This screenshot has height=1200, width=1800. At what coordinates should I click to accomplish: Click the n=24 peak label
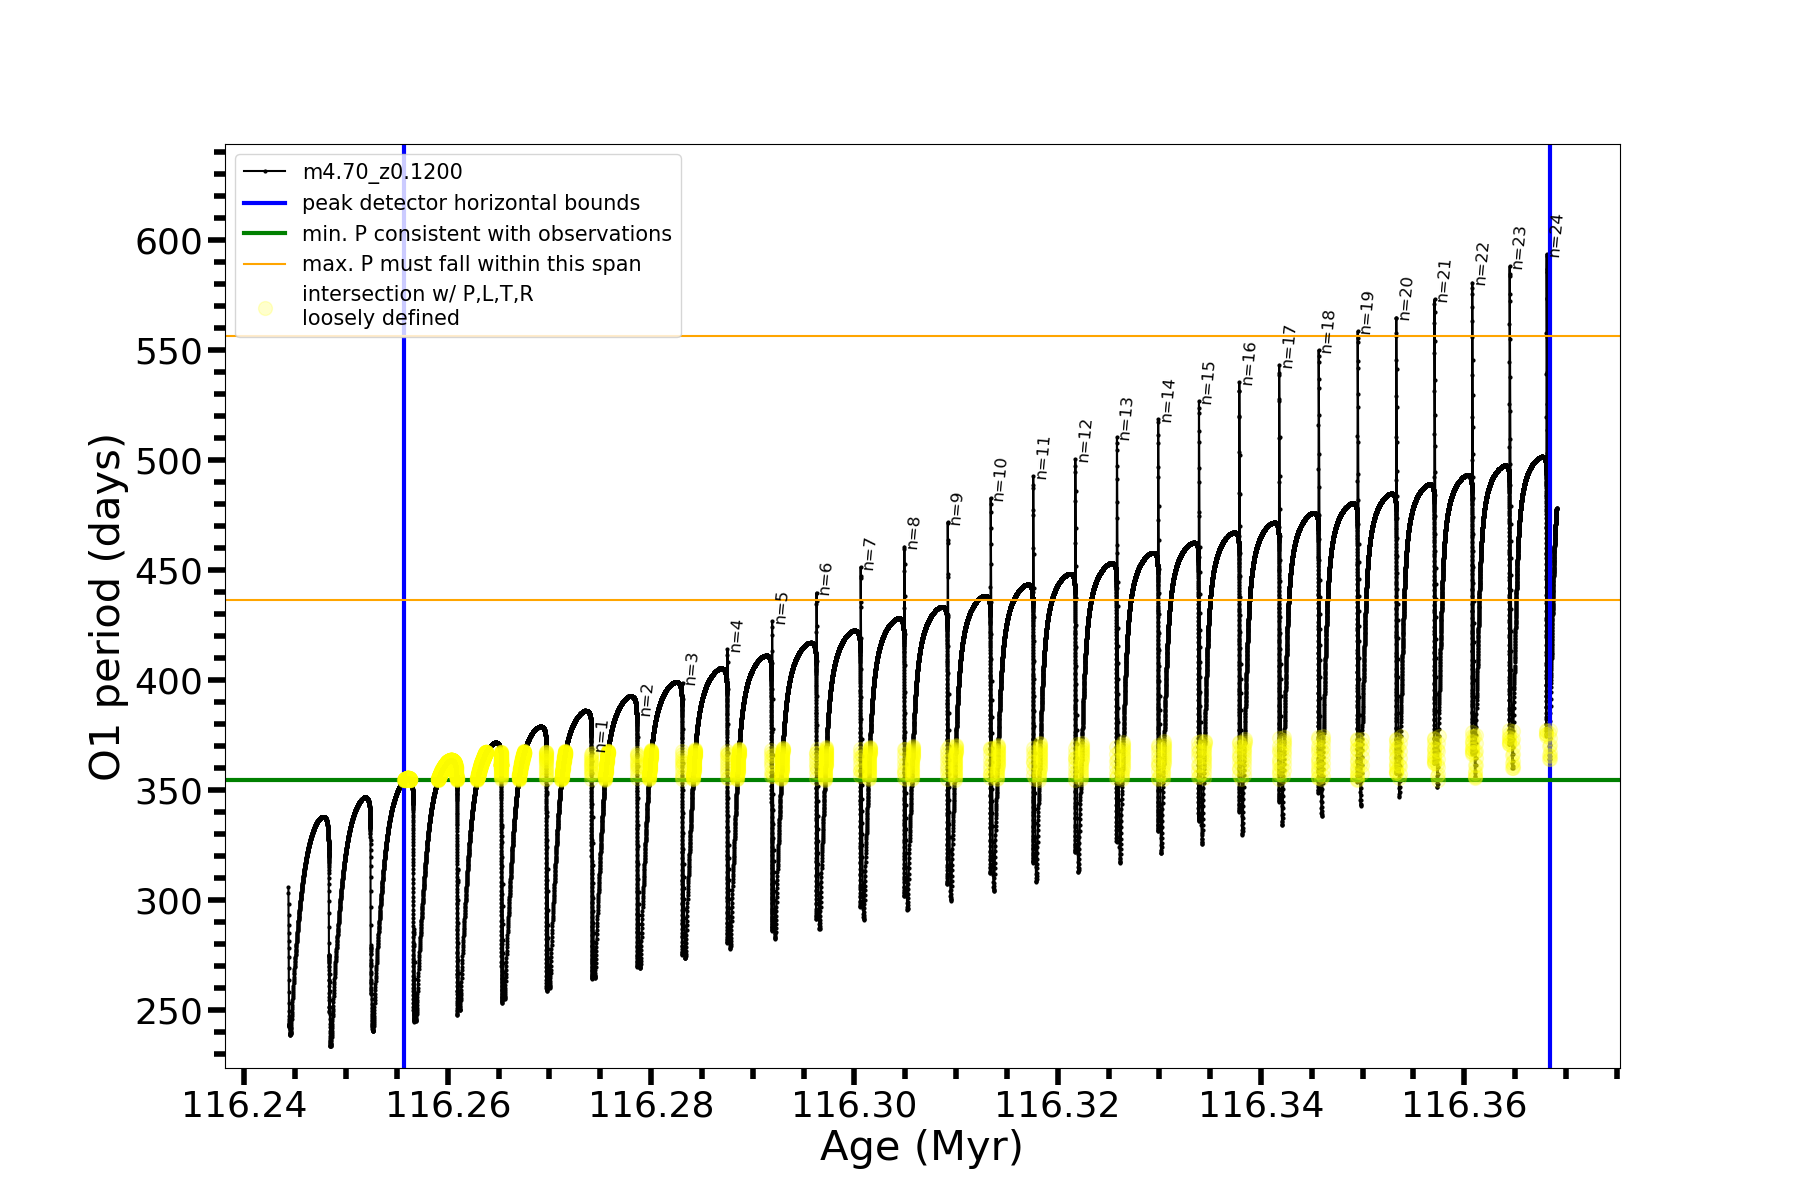1555,236
